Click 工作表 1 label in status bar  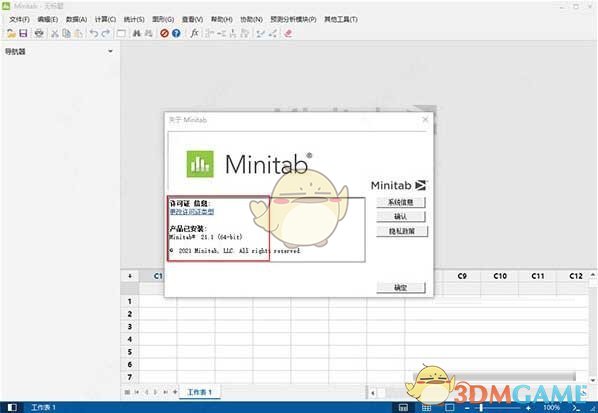(x=43, y=408)
